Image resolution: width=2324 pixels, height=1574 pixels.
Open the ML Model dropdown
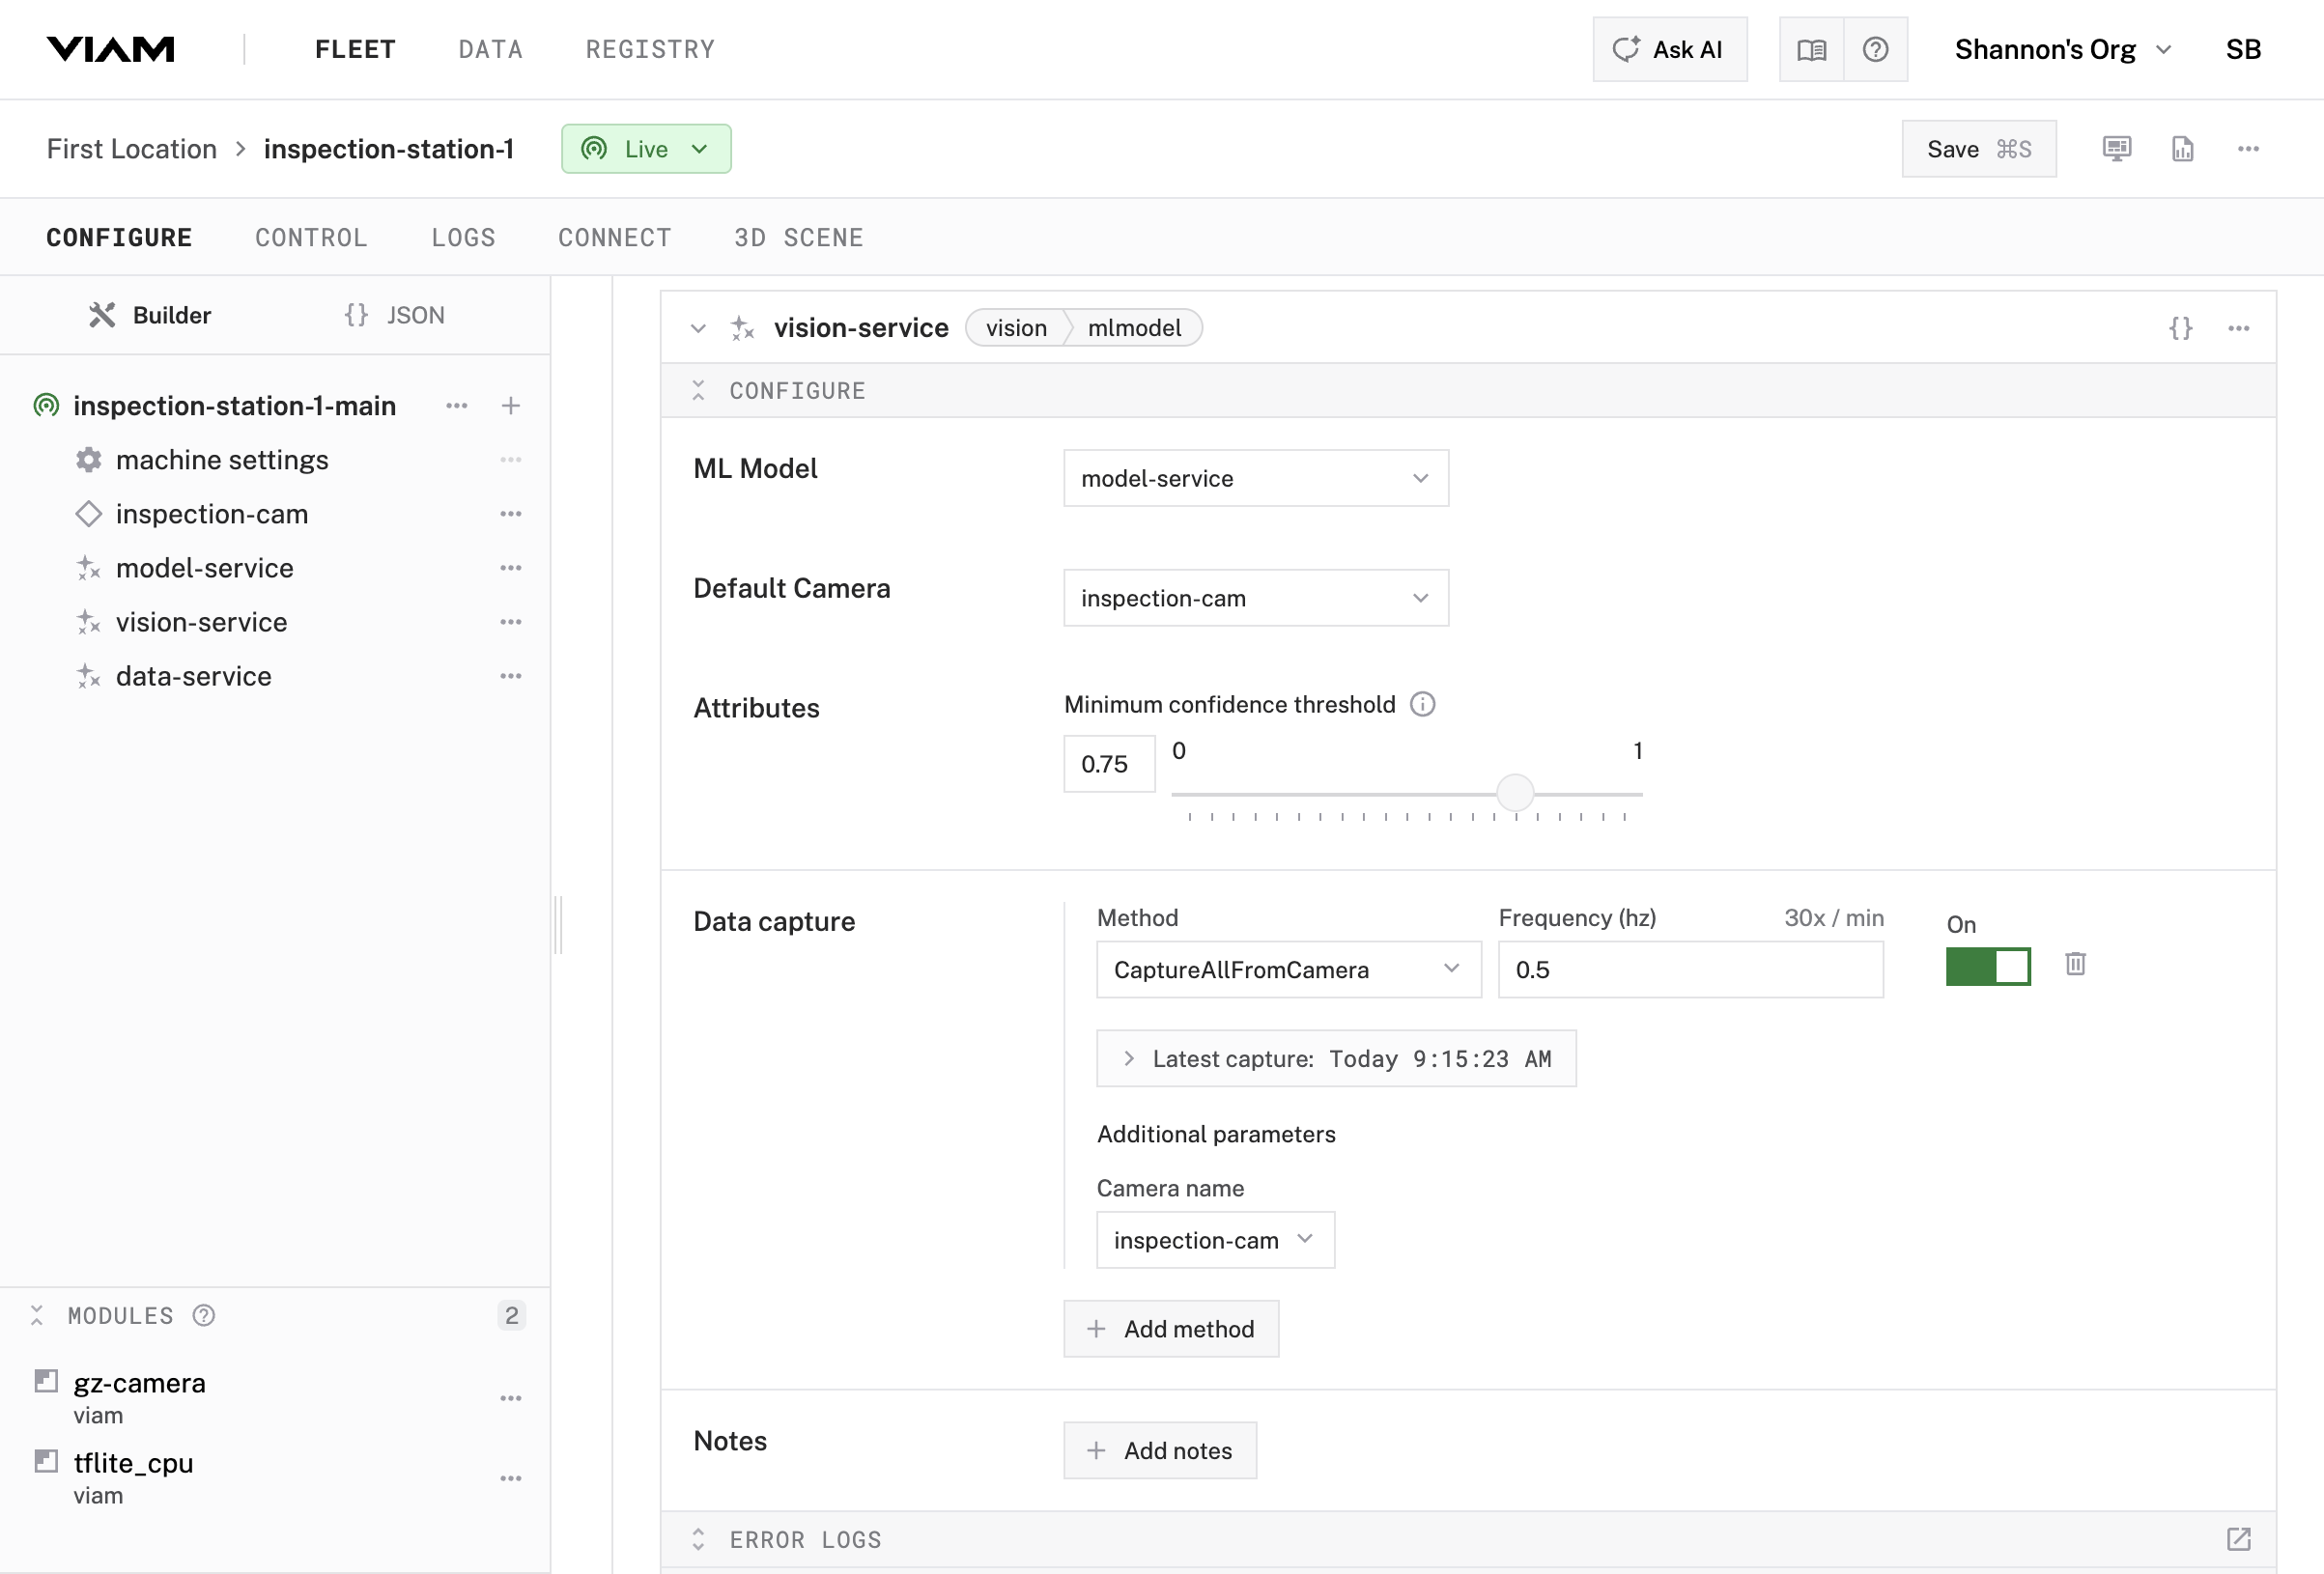pos(1255,478)
